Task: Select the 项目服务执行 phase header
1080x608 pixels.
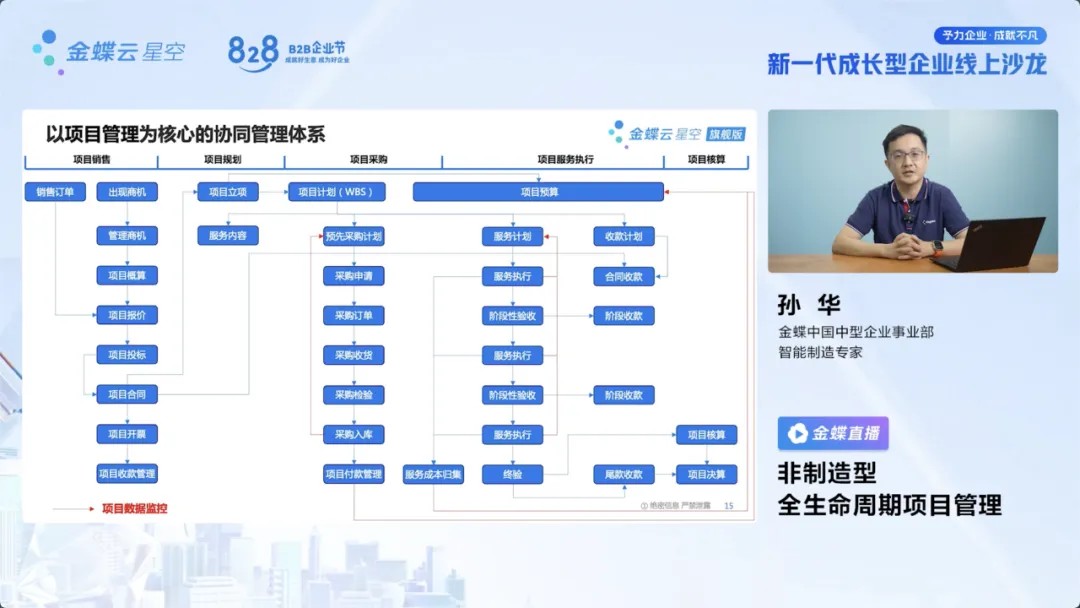Action: click(565, 159)
